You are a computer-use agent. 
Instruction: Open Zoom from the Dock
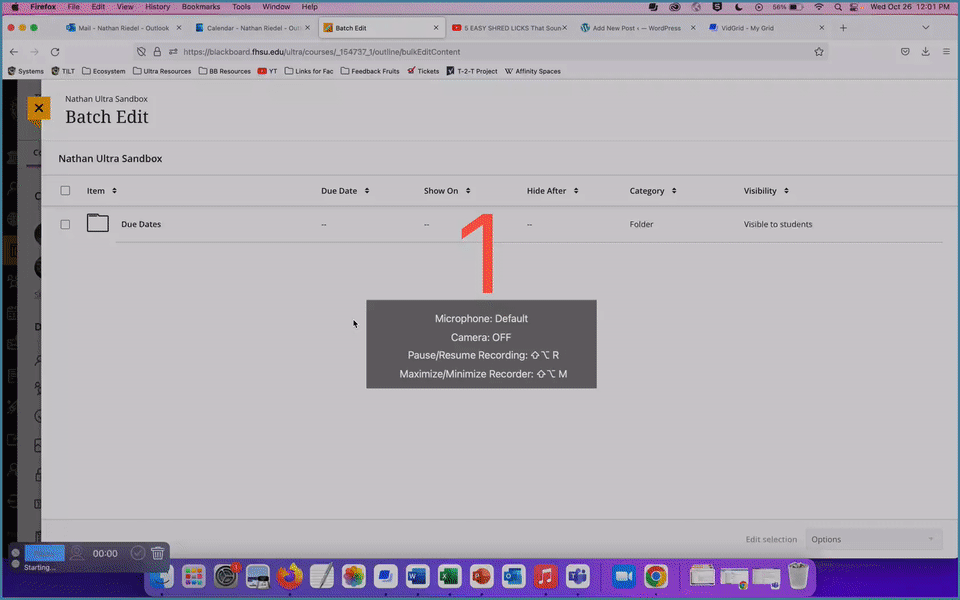tap(623, 576)
